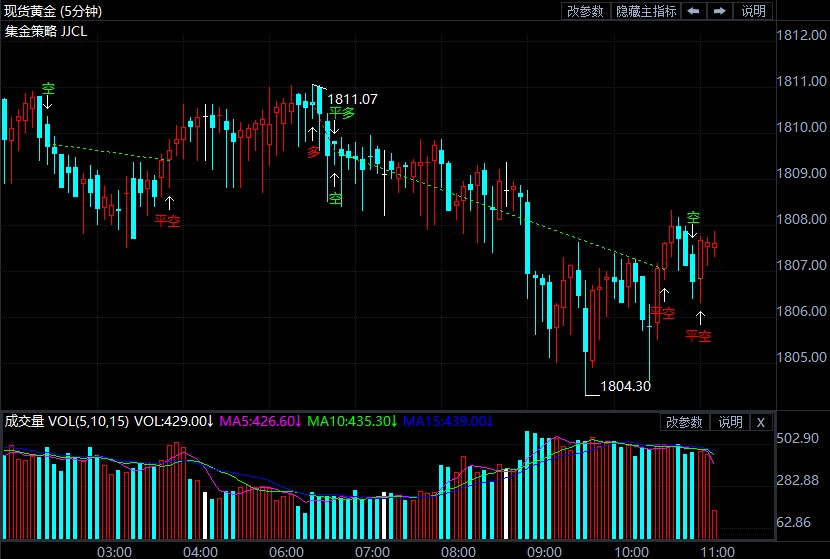
Task: Click the 1804.30 low price label
Action: coord(625,386)
